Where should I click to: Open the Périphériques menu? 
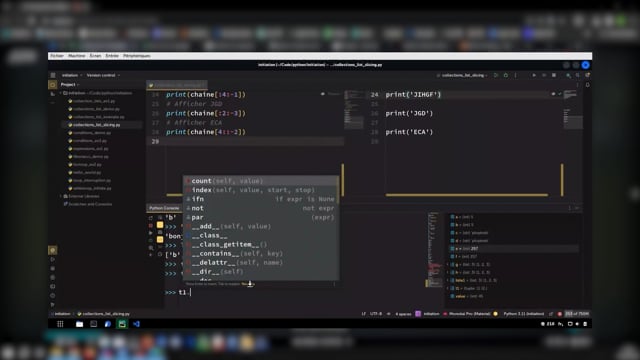tap(137, 56)
